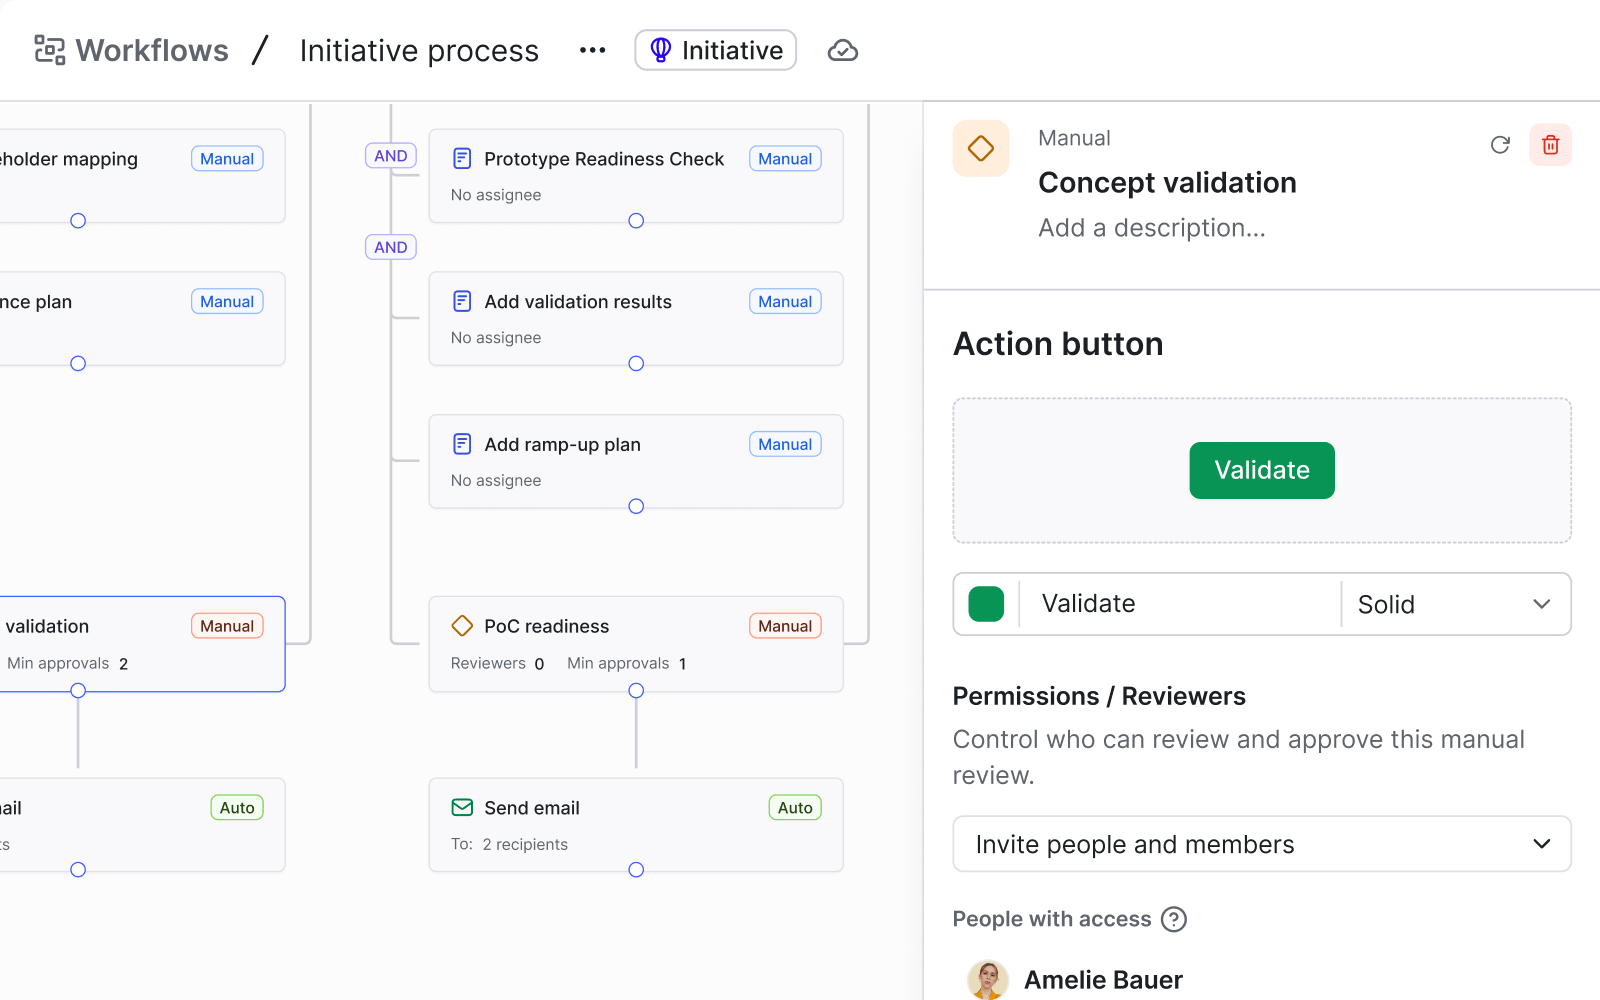1600x1000 pixels.
Task: Click the orange diamond icon beside Concept validation
Action: click(981, 148)
